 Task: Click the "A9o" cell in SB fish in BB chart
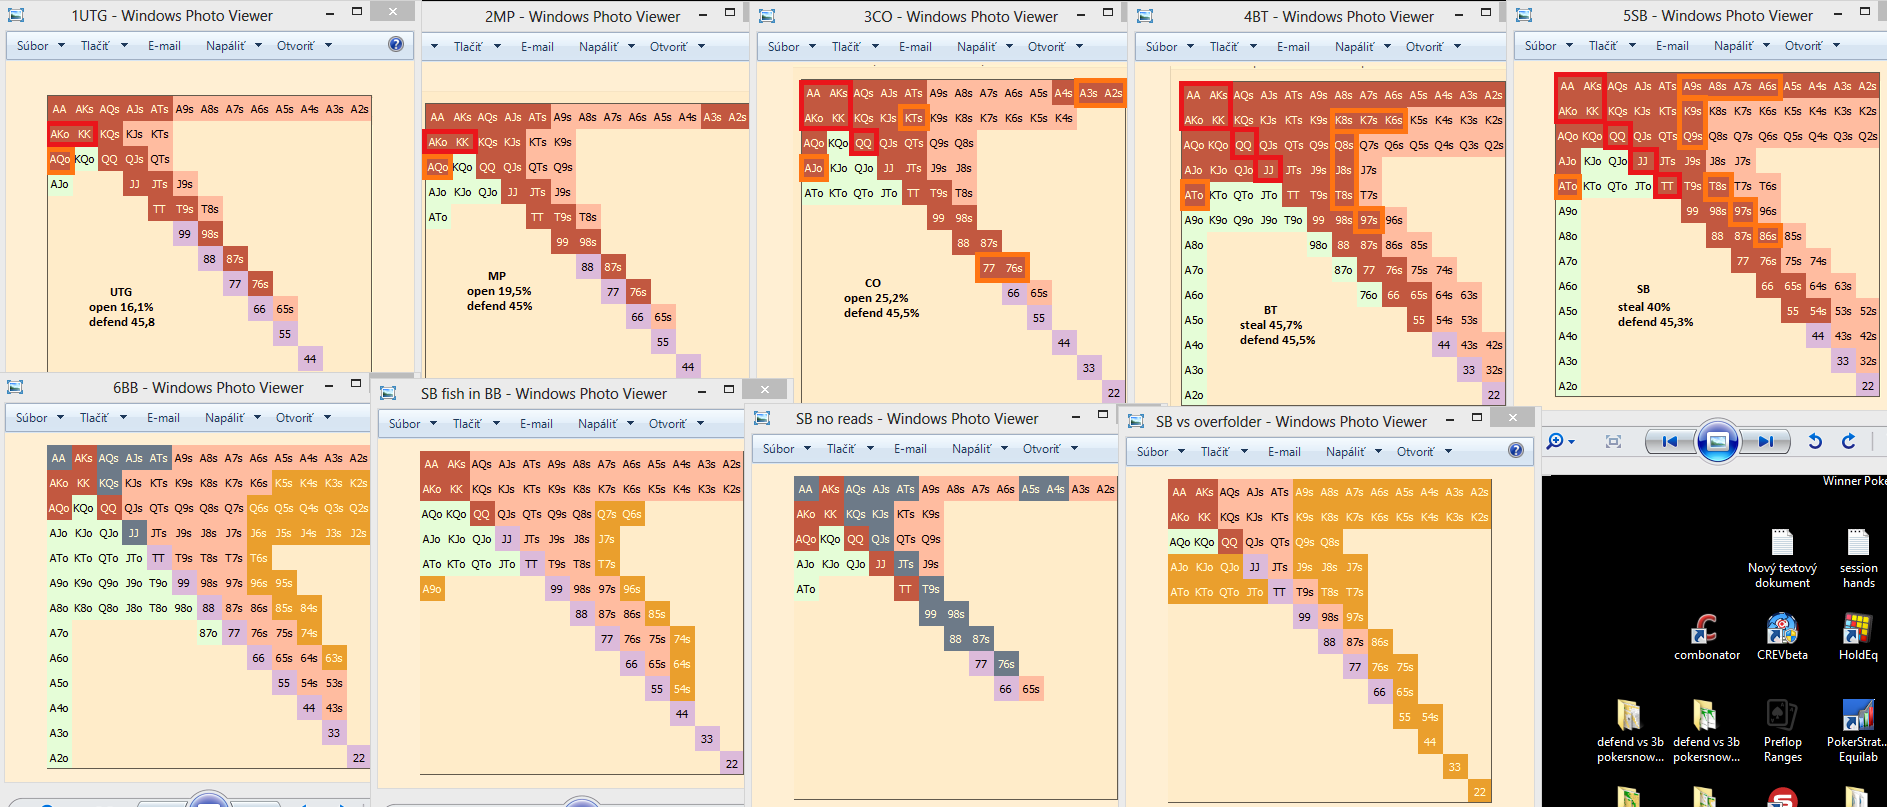pos(432,589)
